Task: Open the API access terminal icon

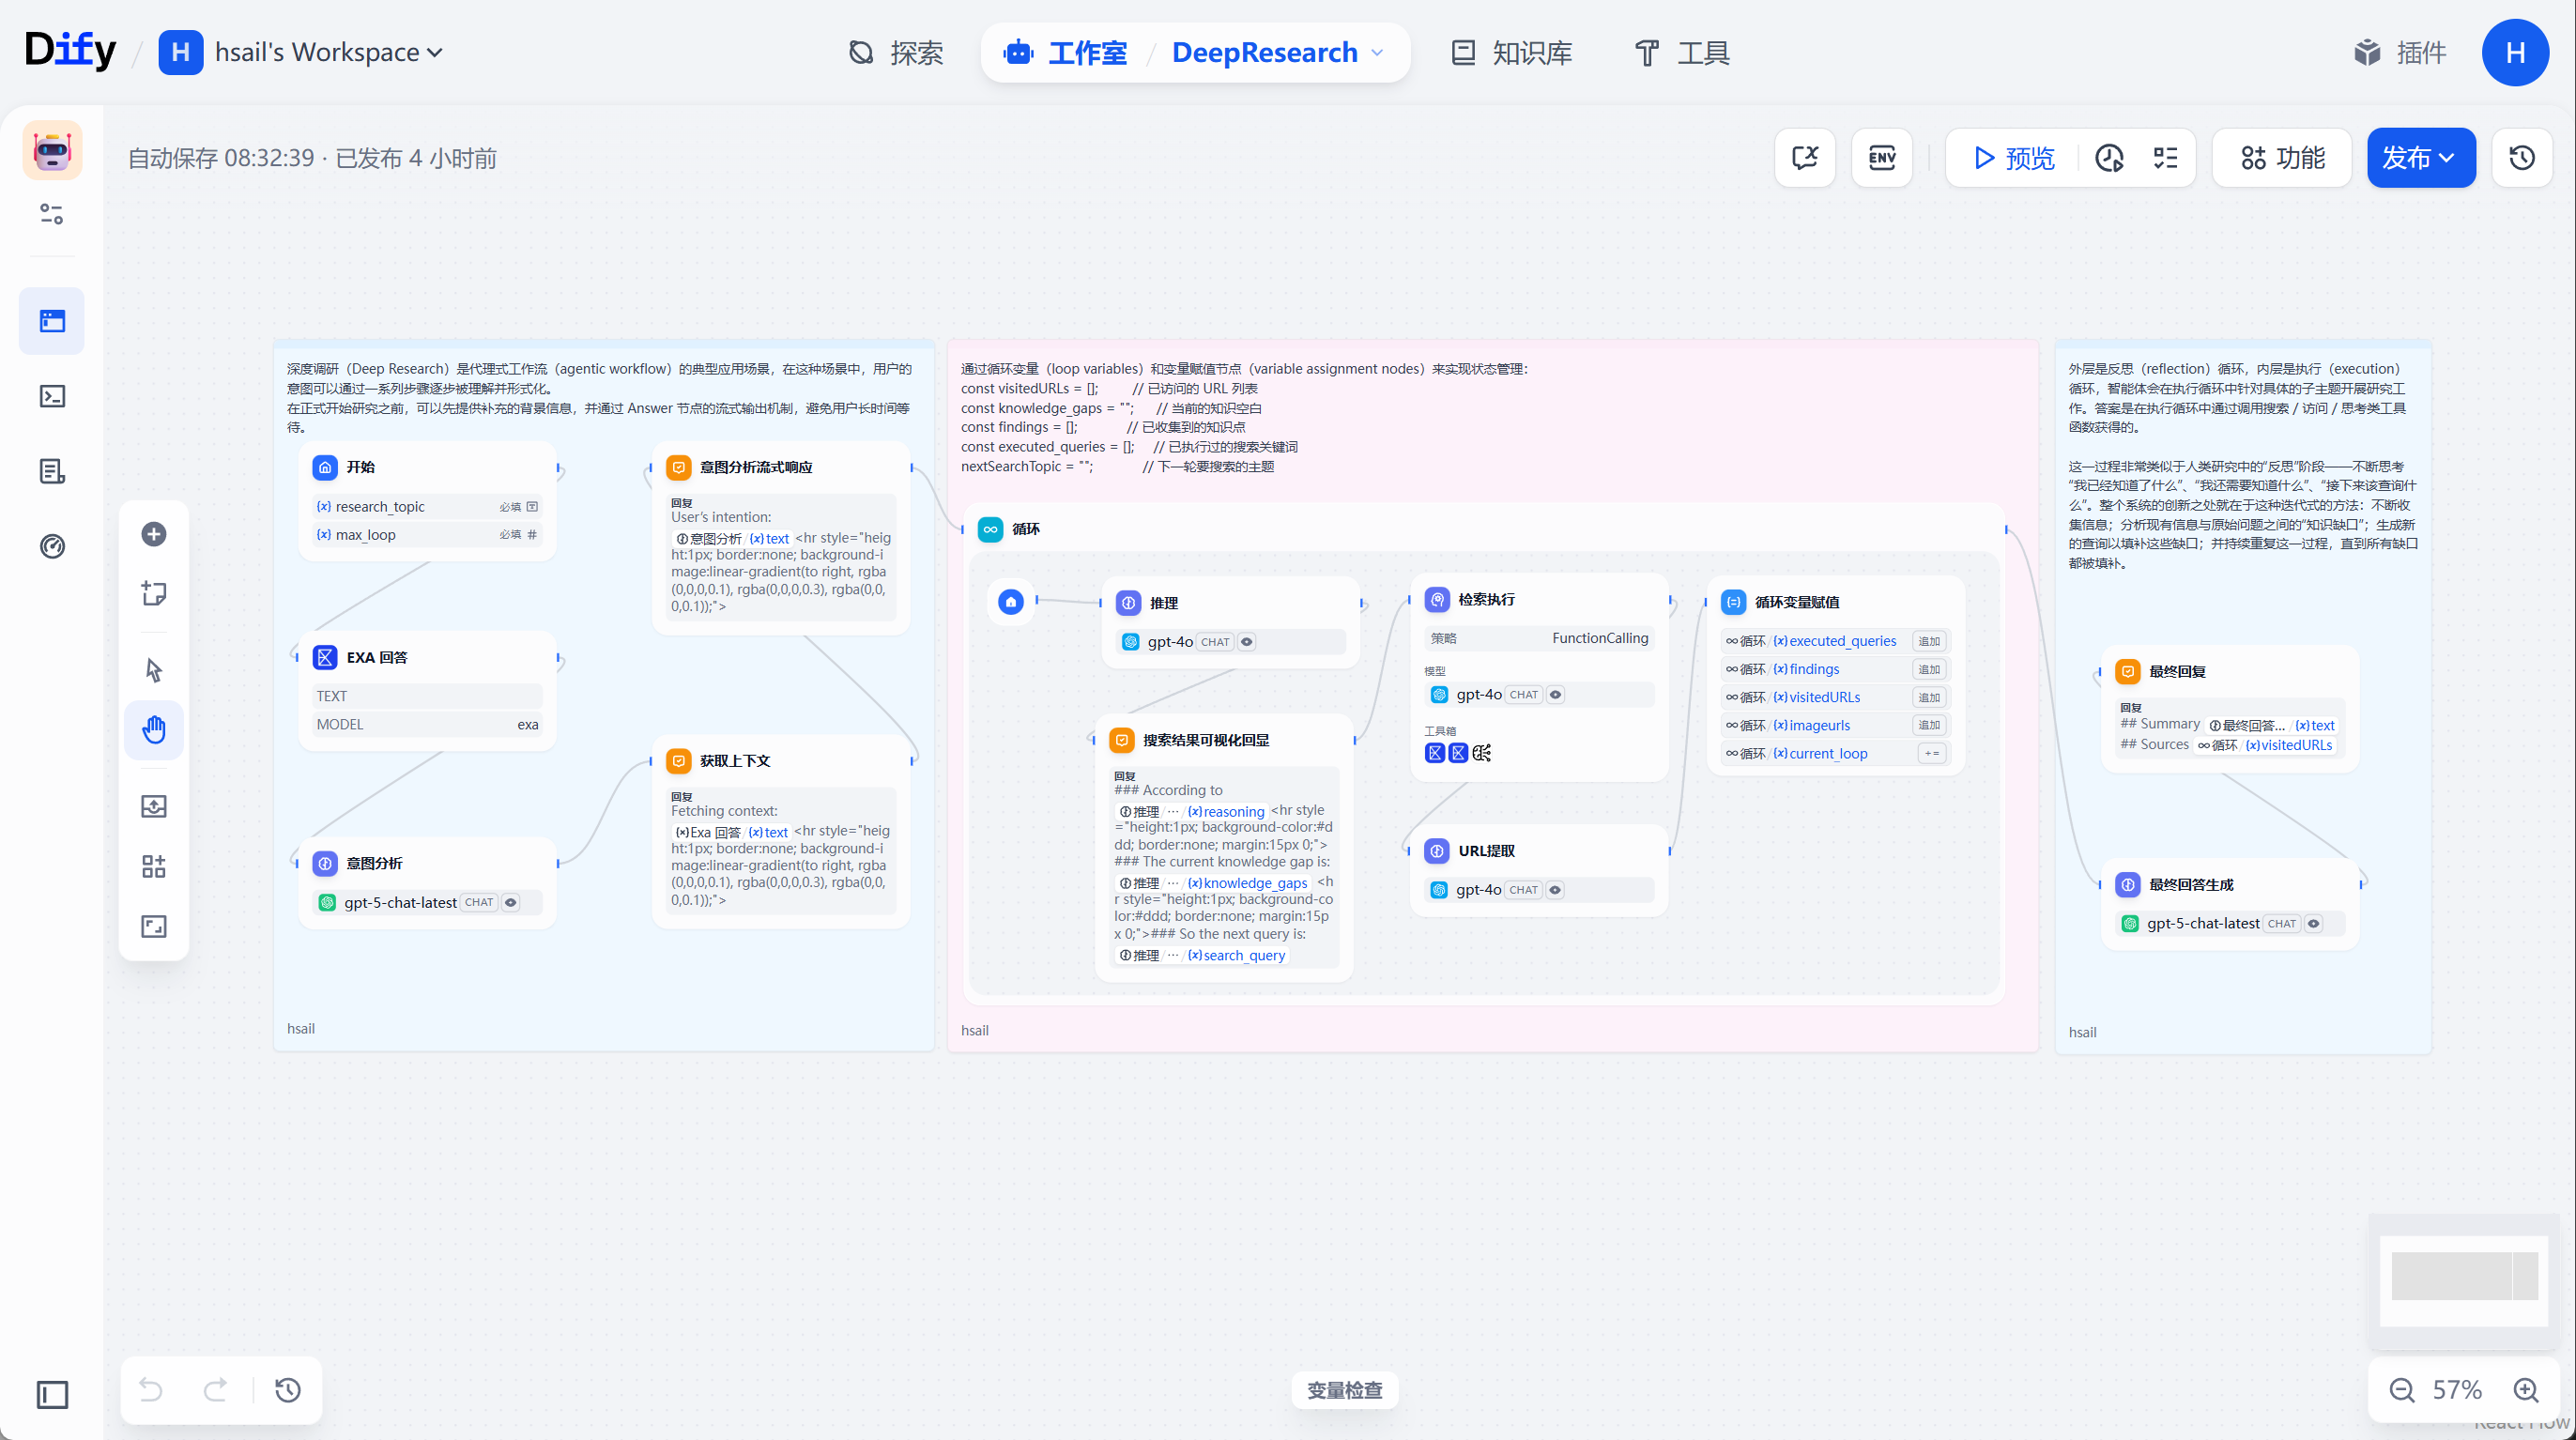Action: pos(52,396)
